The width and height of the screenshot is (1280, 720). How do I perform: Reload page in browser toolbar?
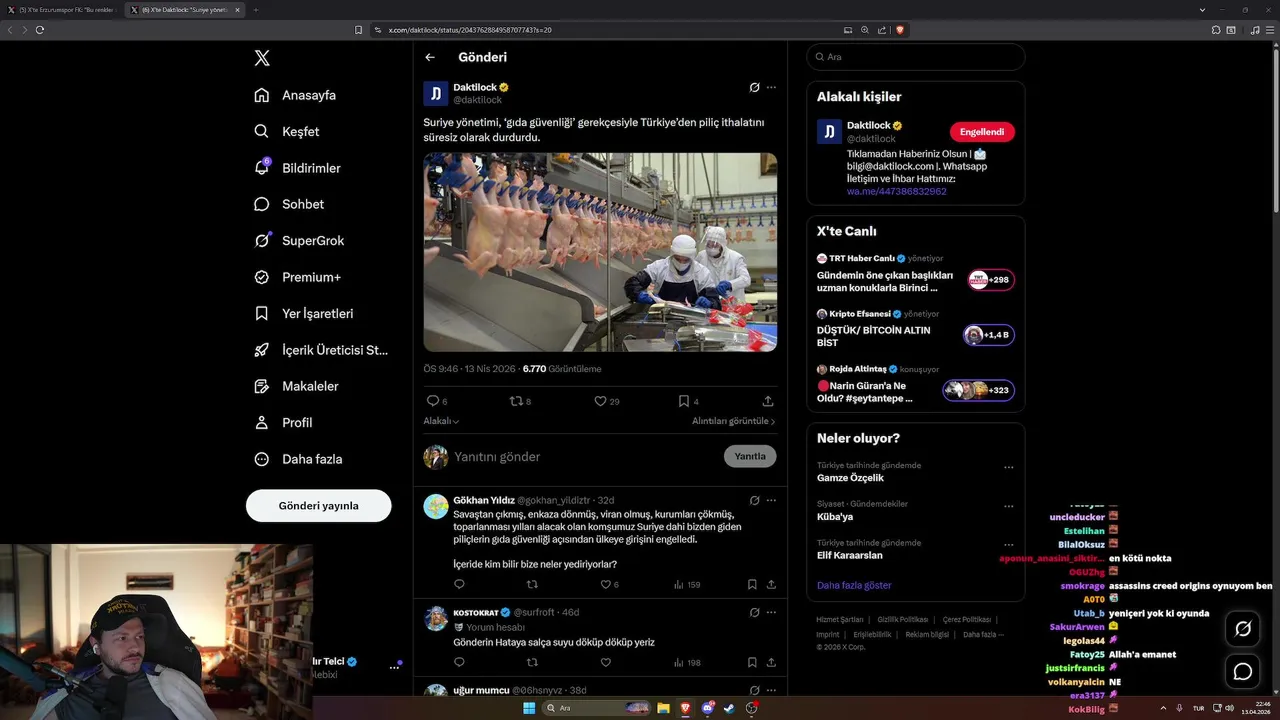pos(40,30)
